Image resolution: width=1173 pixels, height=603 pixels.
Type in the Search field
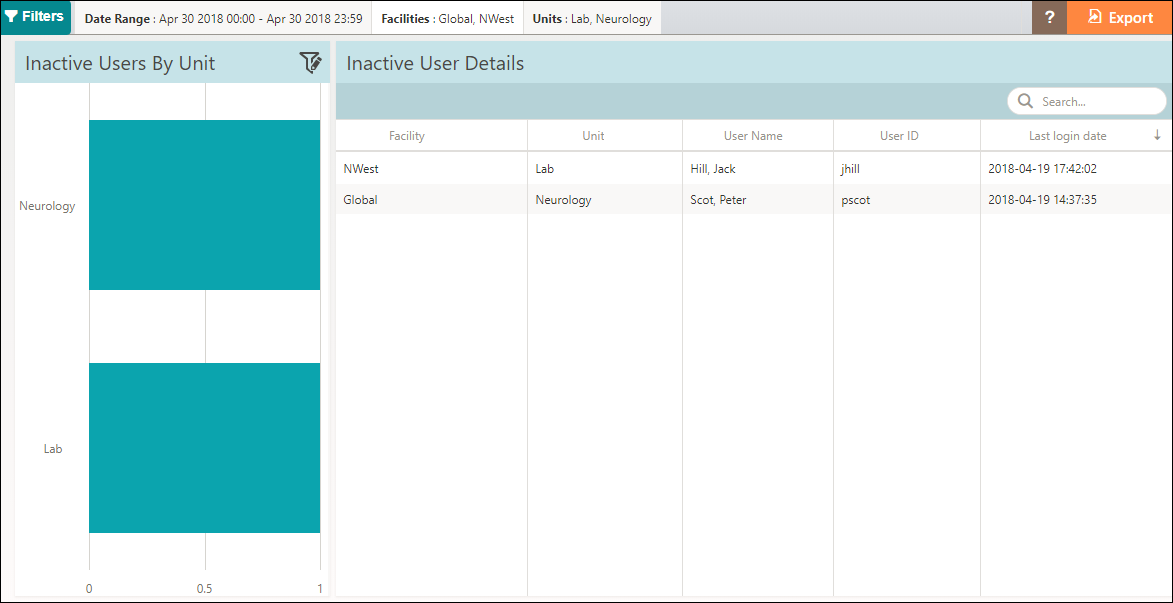1097,101
